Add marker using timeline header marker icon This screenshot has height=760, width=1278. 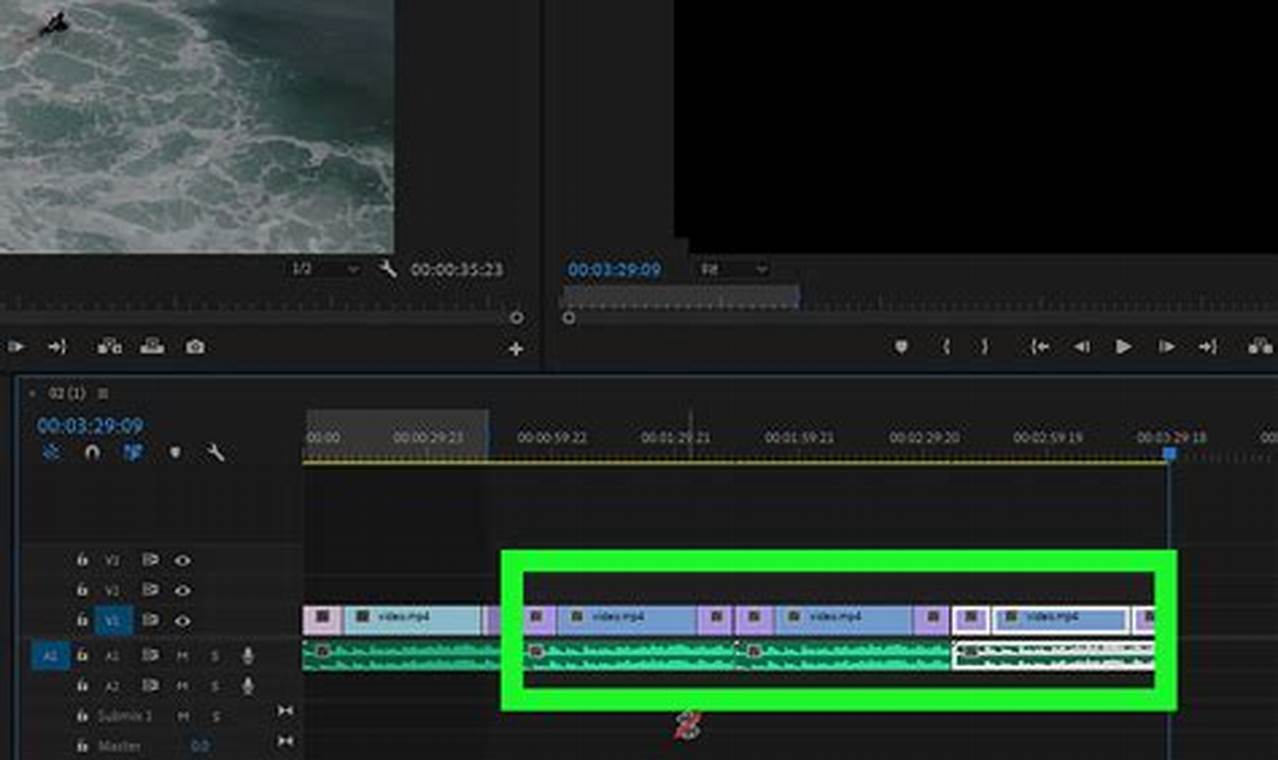(175, 452)
